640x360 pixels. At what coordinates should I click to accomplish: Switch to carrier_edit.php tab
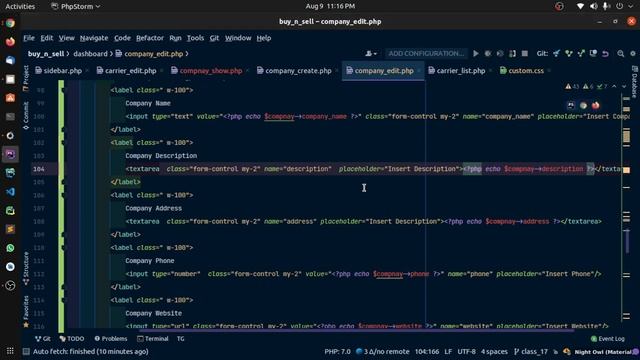(x=130, y=71)
